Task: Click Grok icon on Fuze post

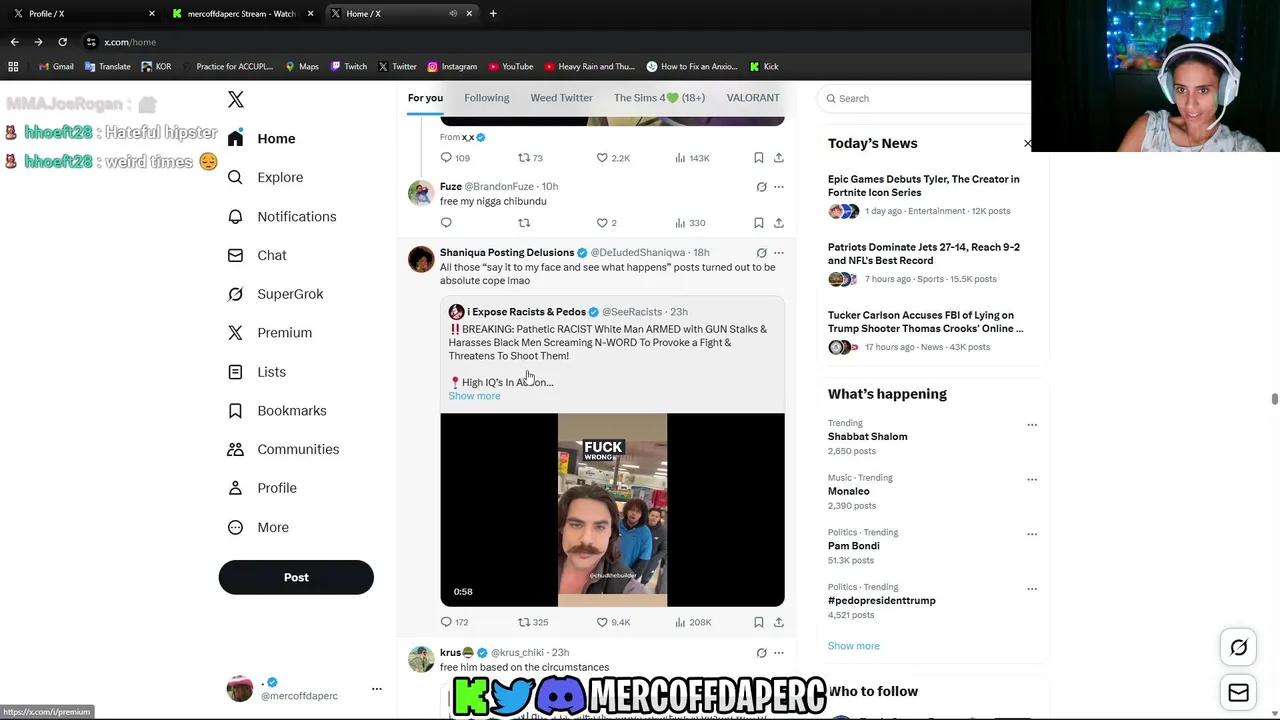Action: click(x=761, y=187)
